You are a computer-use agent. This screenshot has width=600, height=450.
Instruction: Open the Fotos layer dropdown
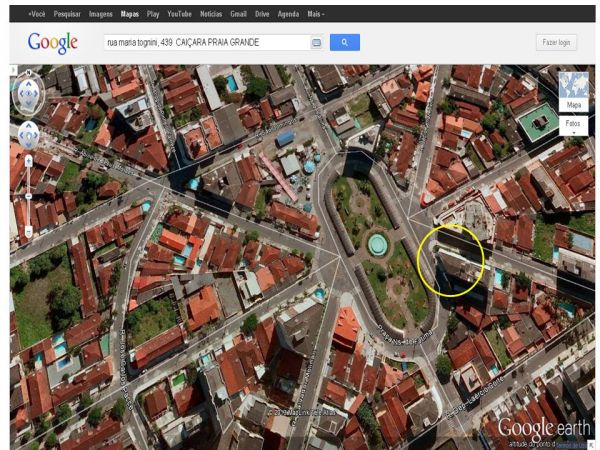[x=573, y=126]
